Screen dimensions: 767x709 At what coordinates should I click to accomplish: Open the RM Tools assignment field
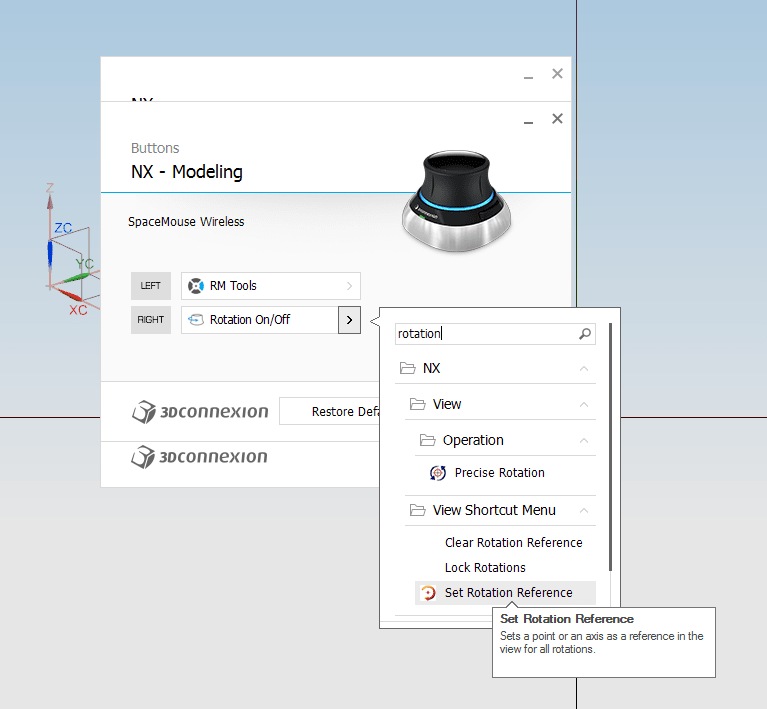click(271, 286)
